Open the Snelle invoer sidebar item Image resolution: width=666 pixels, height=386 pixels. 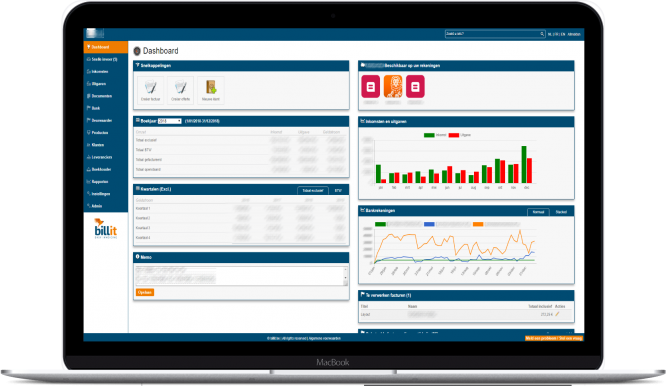(x=105, y=59)
